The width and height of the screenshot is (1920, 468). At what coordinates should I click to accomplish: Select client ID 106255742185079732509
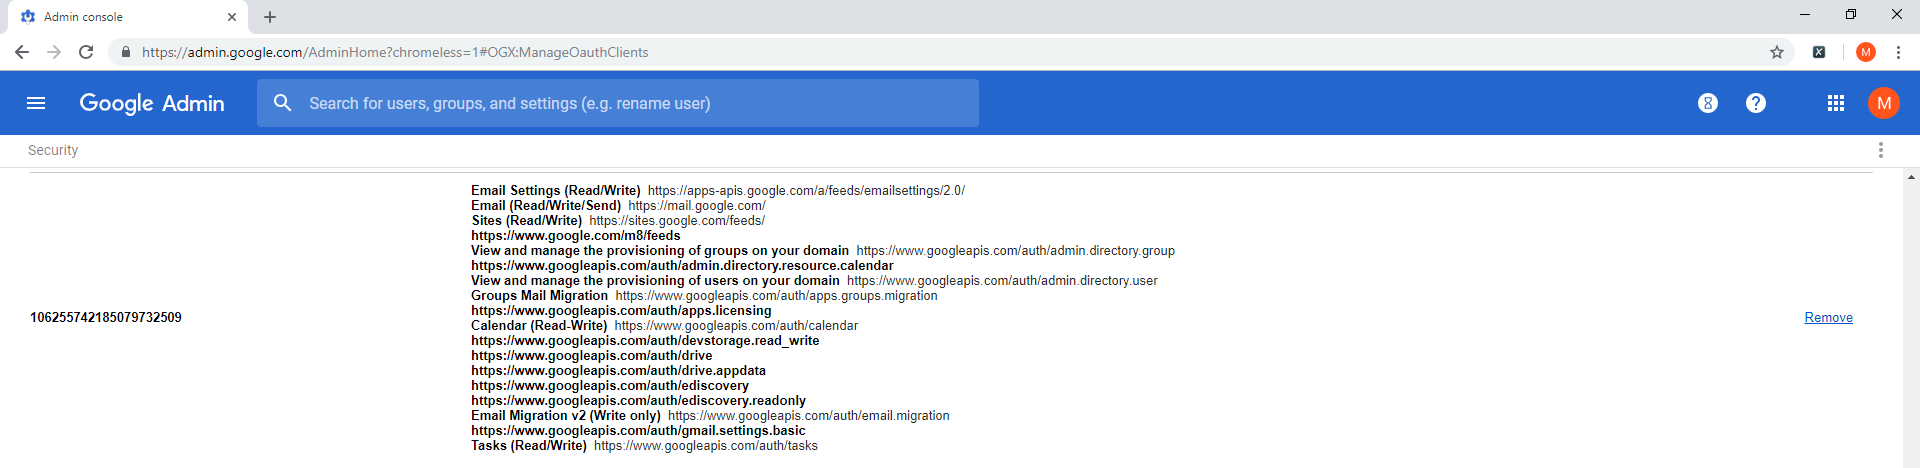tap(106, 318)
